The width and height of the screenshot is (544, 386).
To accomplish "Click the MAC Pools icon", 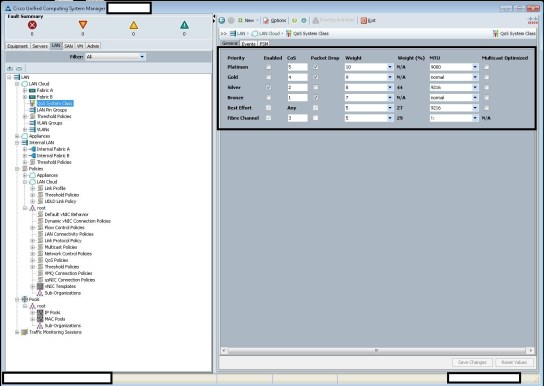I will click(x=40, y=319).
